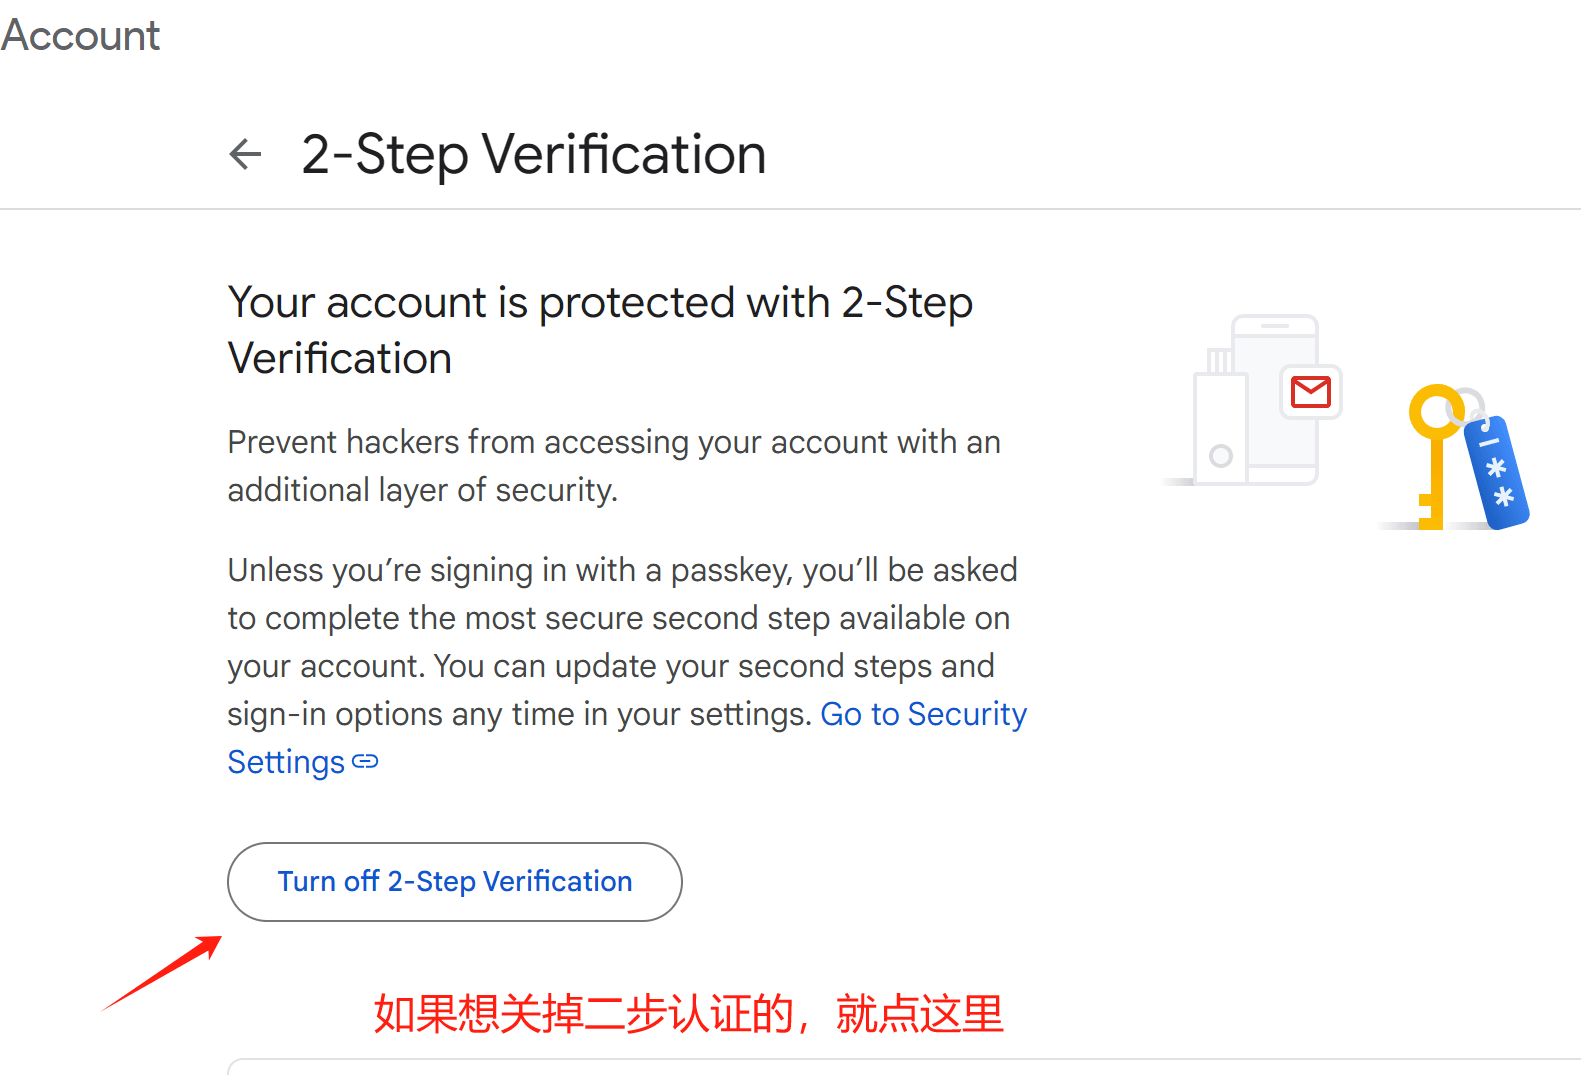The height and width of the screenshot is (1075, 1581).
Task: Go back using the left arrow icon
Action: click(x=245, y=154)
